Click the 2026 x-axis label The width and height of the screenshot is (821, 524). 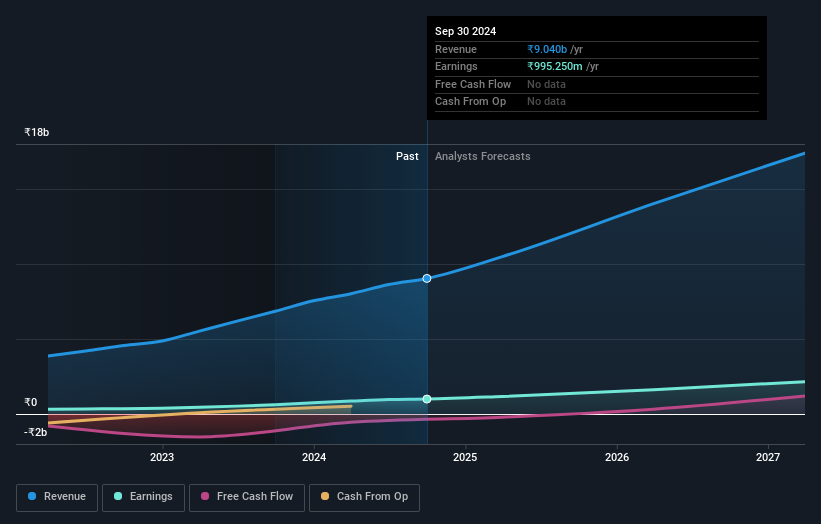coord(617,457)
